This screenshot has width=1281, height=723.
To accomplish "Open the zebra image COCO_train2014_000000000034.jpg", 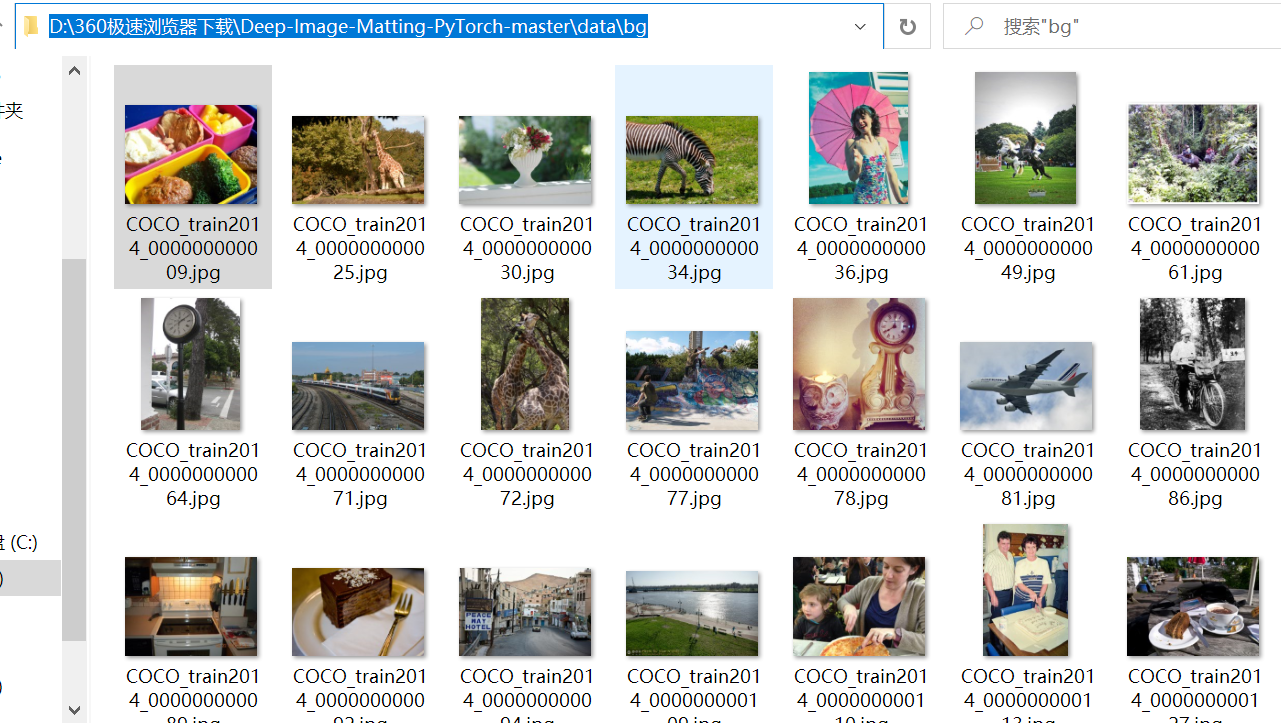I will (692, 159).
